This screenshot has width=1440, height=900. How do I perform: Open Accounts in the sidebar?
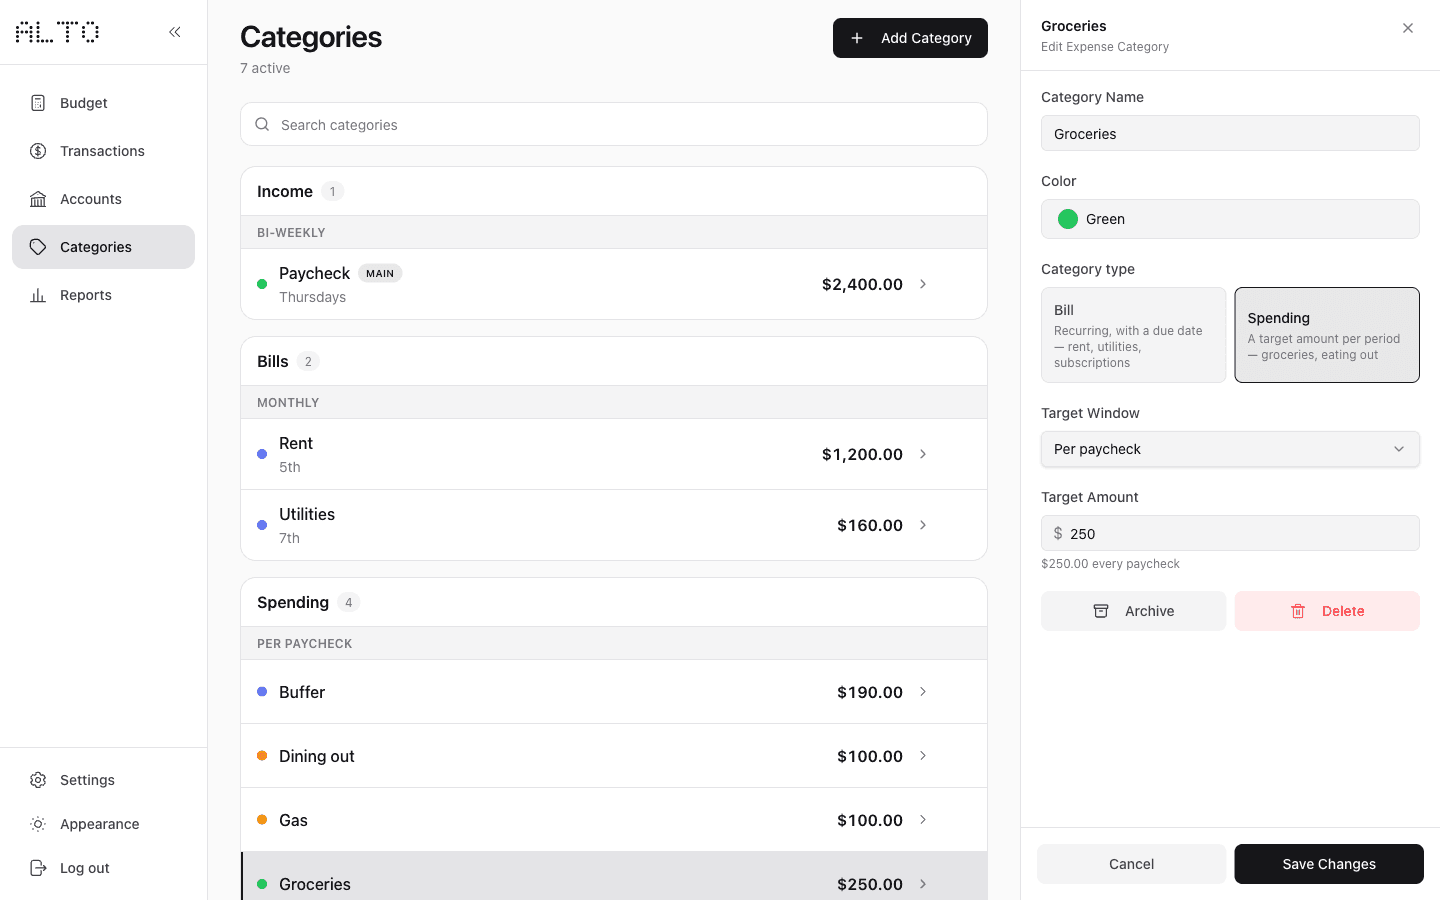click(x=103, y=199)
